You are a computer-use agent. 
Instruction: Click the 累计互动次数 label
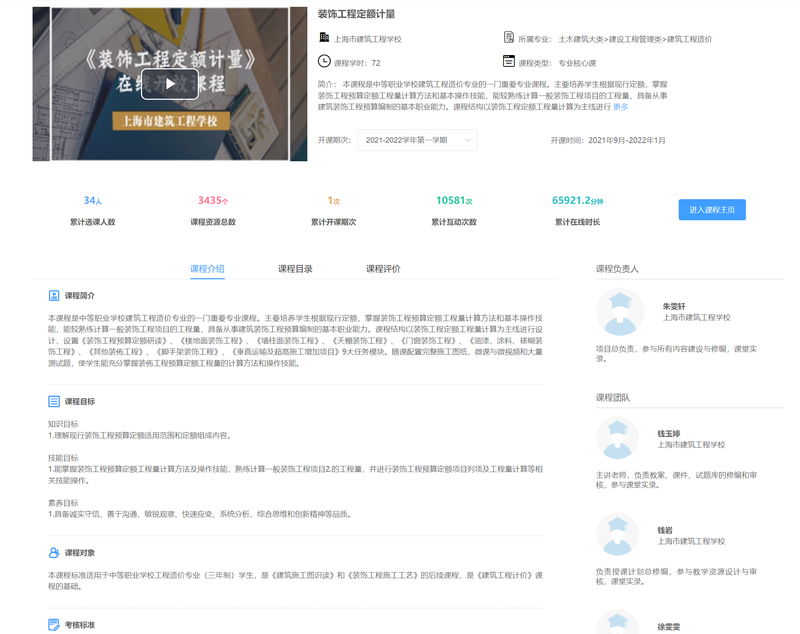pos(454,222)
